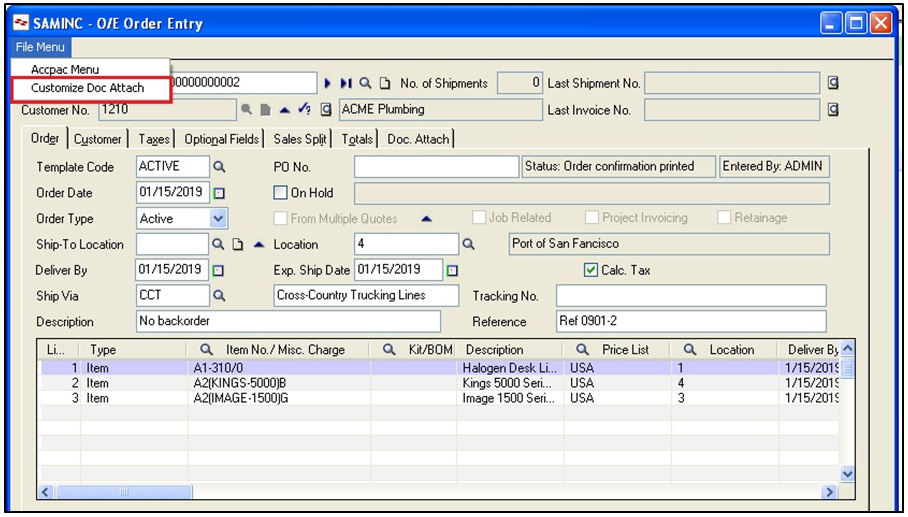Open the Optional Fields tab
The width and height of the screenshot is (908, 517).
221,139
